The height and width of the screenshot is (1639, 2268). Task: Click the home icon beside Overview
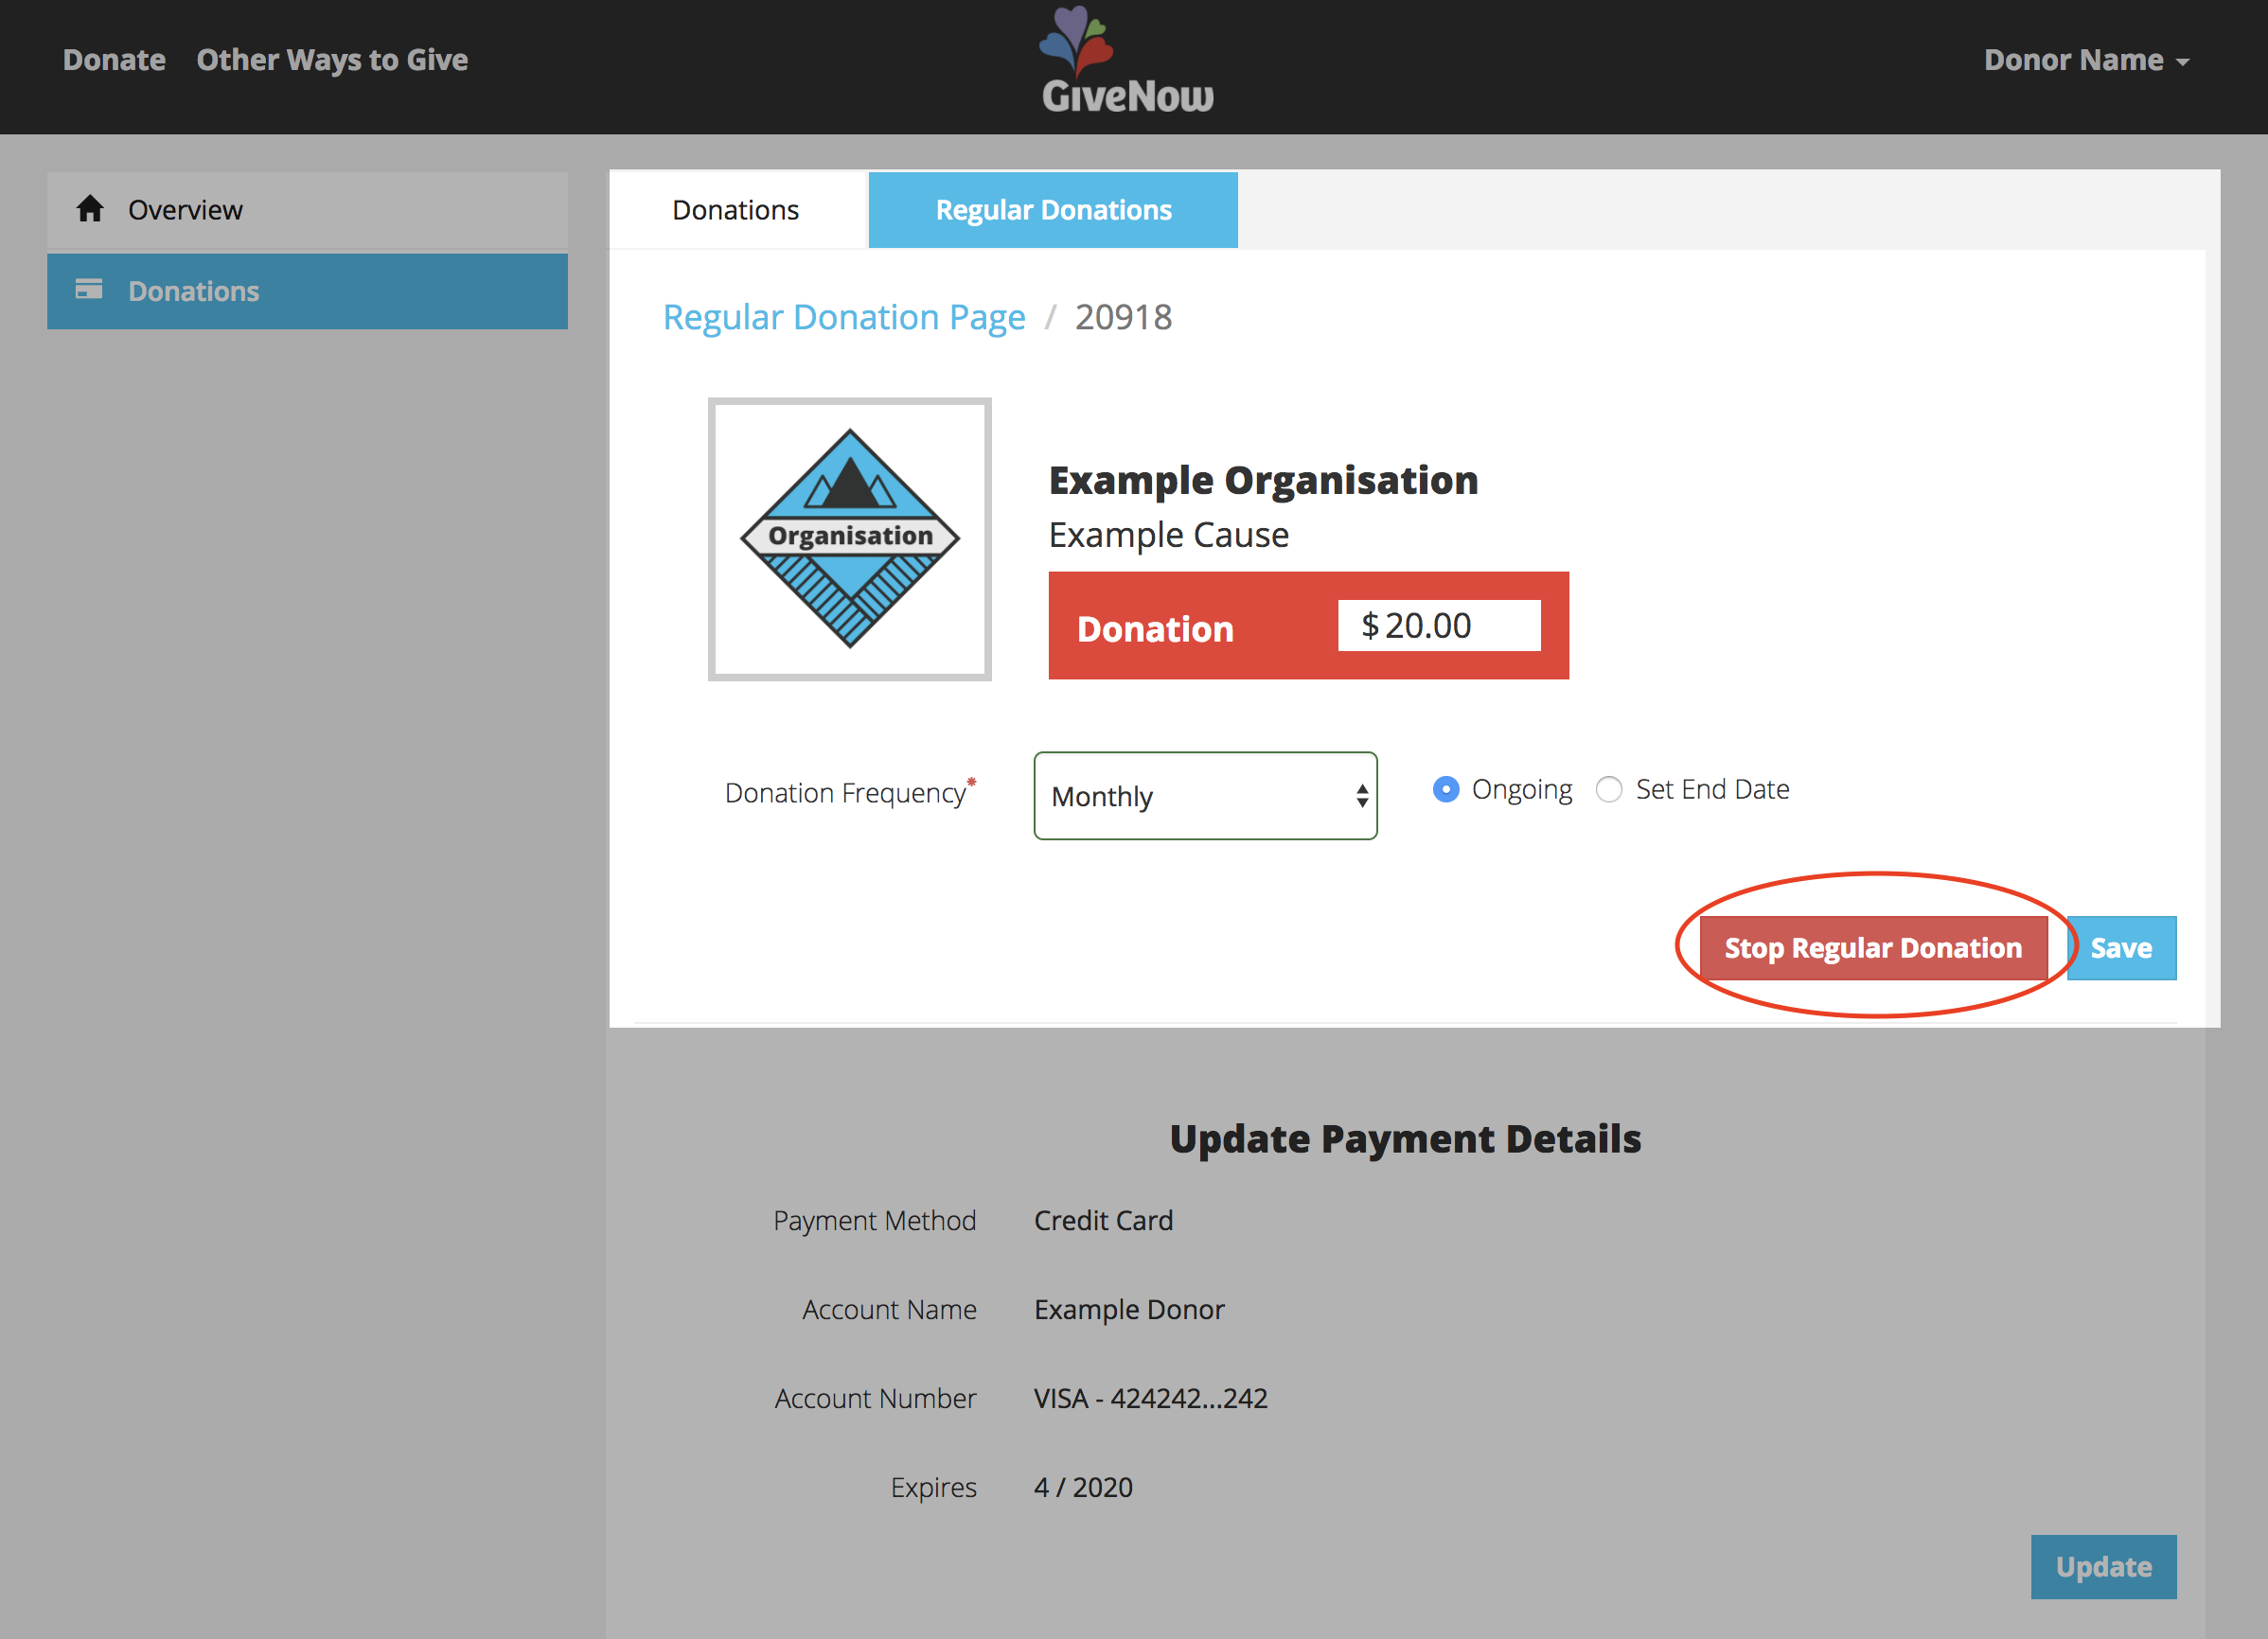point(90,209)
